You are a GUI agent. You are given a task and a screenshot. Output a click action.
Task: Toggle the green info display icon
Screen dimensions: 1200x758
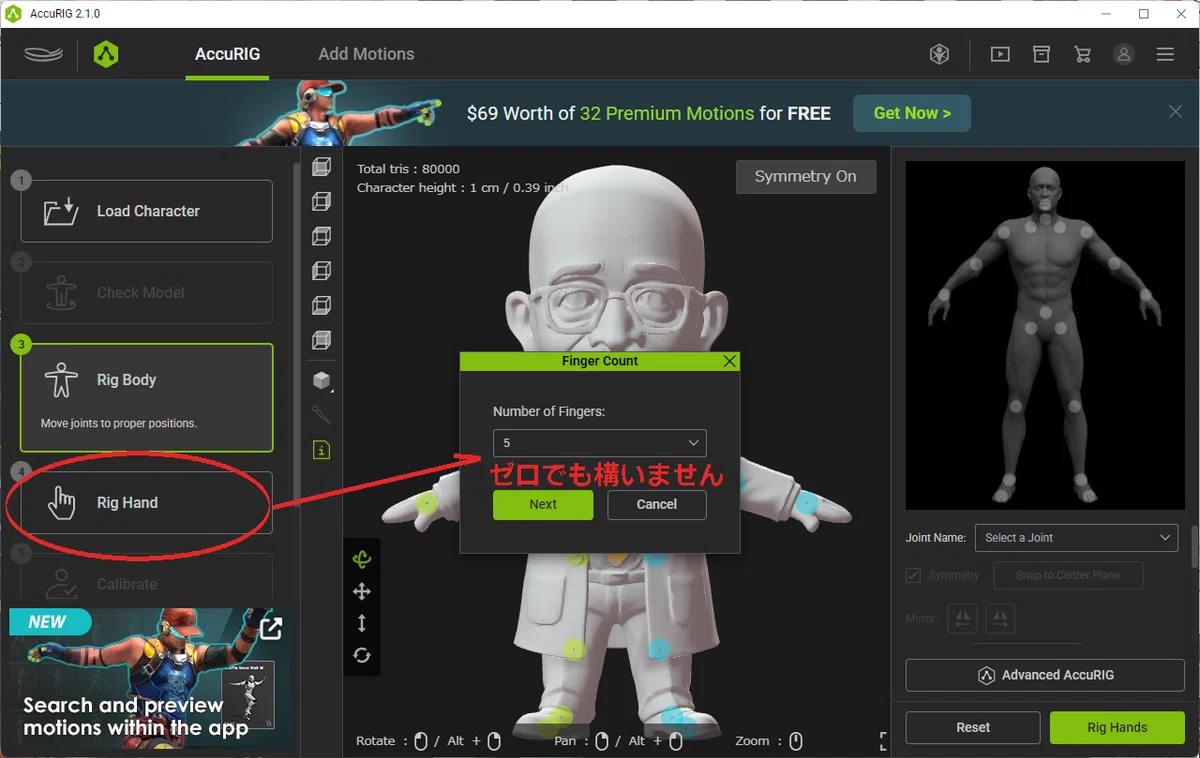321,450
